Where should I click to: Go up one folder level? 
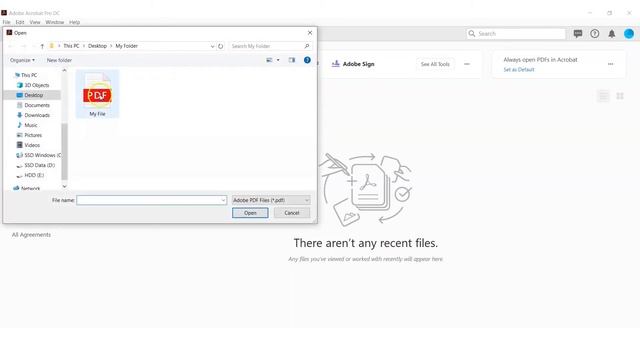coord(42,46)
